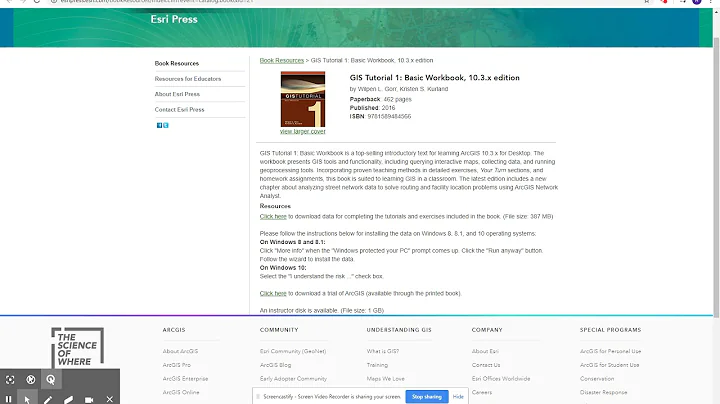This screenshot has height=404, width=720.
Task: Open ArcGIS Enterprise footer link
Action: [x=185, y=379]
